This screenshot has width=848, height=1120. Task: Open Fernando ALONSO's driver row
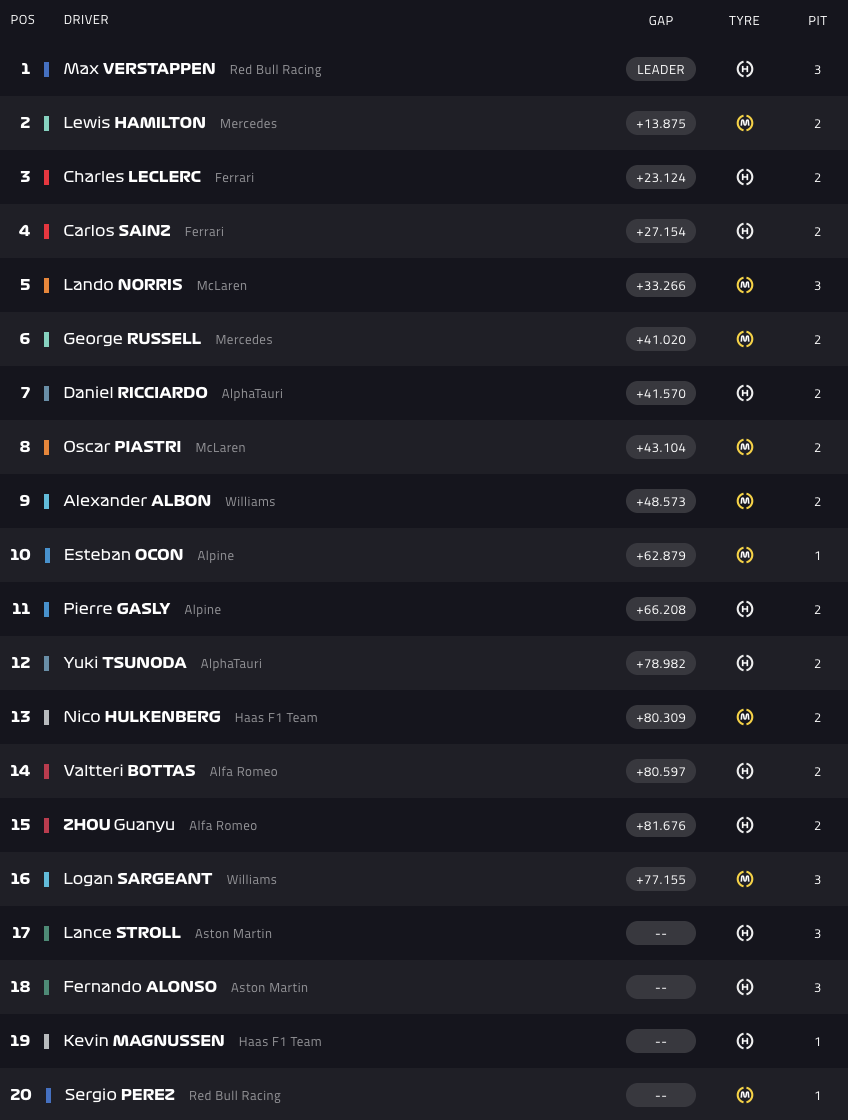pyautogui.click(x=140, y=987)
